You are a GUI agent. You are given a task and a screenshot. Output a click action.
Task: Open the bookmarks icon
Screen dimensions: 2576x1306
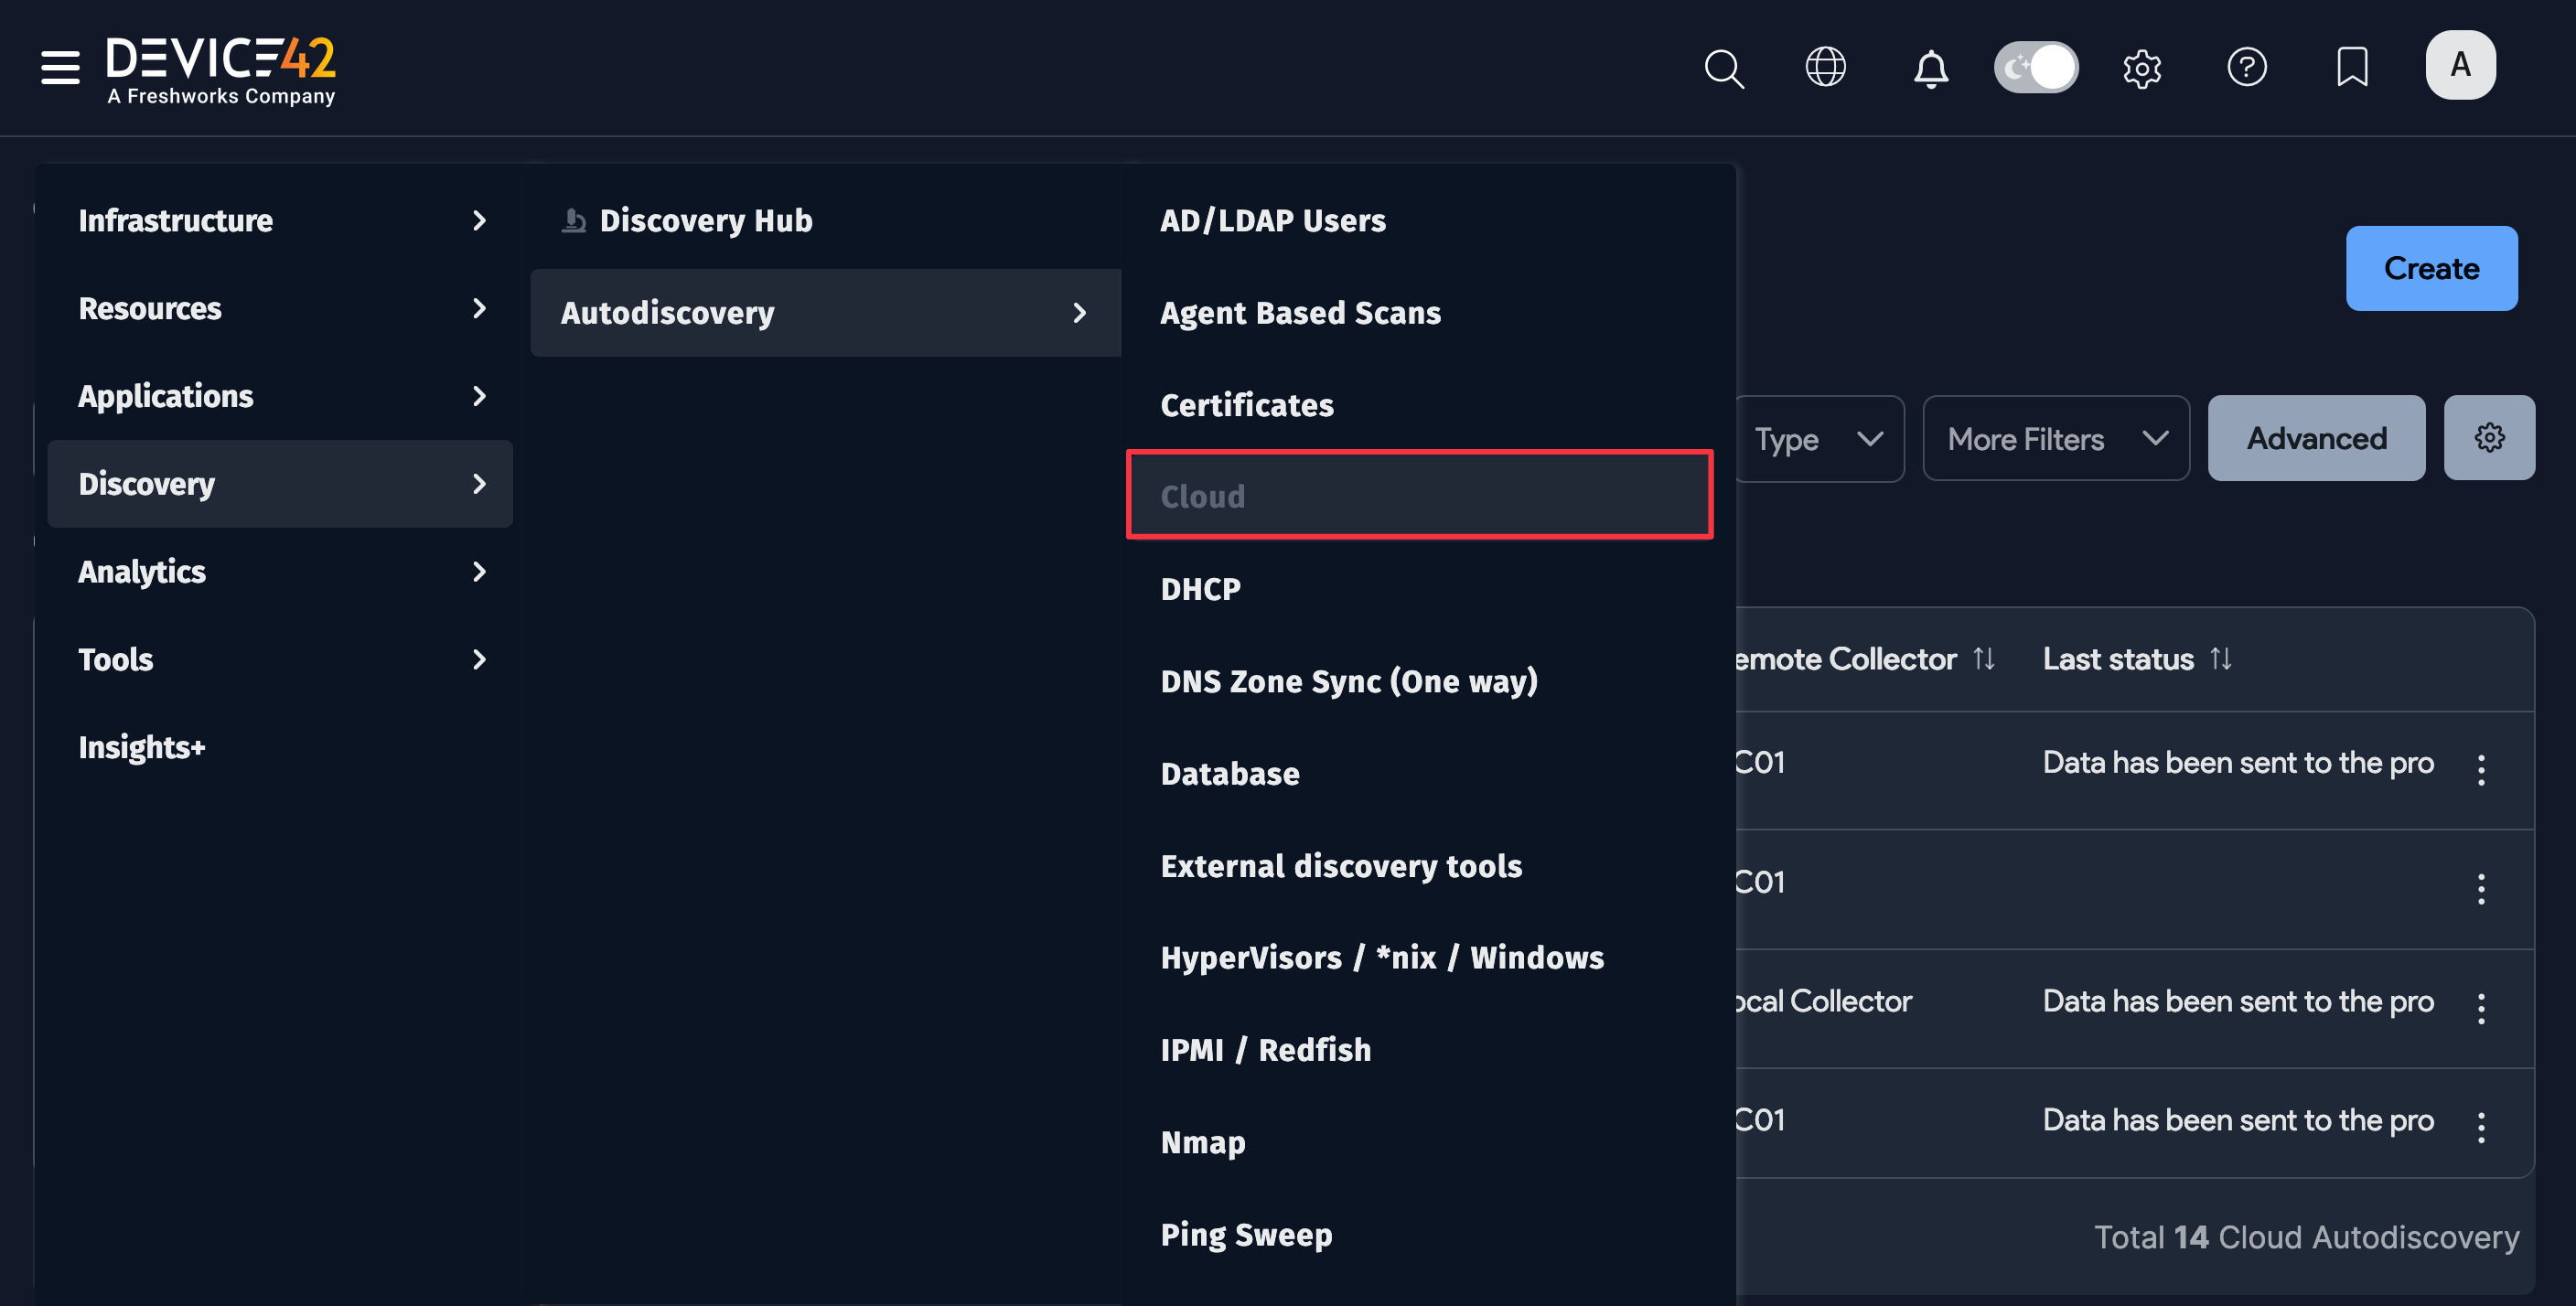(x=2352, y=67)
